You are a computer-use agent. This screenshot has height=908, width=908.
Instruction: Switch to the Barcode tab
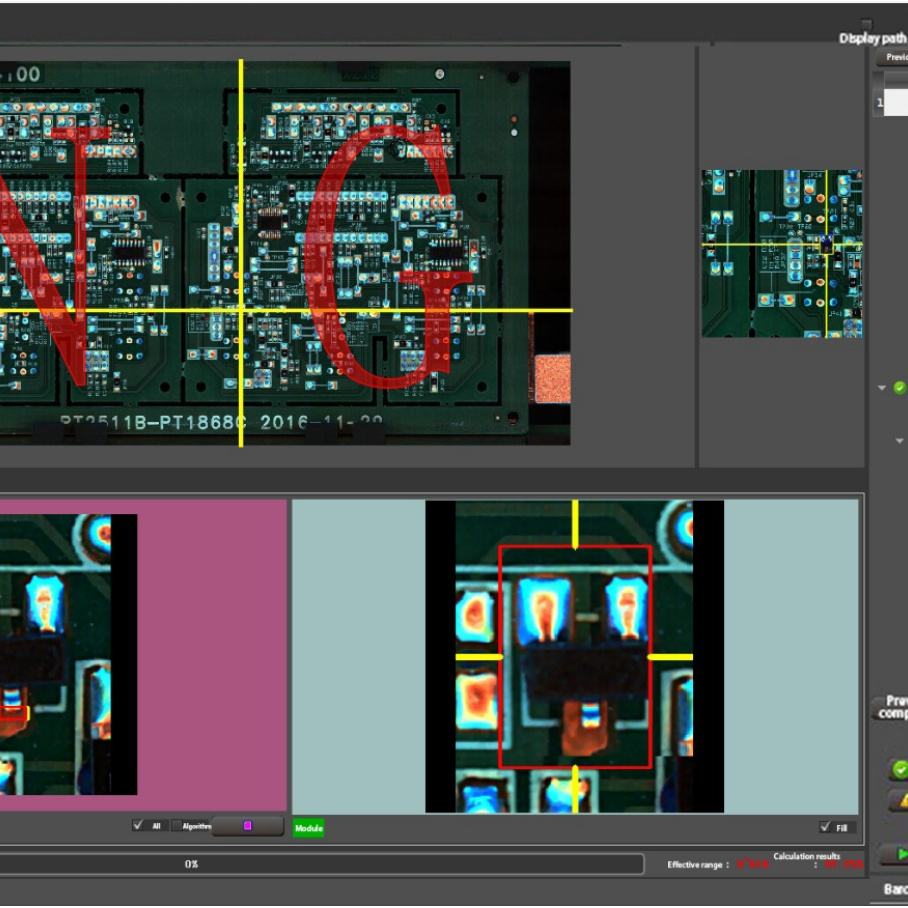point(894,889)
